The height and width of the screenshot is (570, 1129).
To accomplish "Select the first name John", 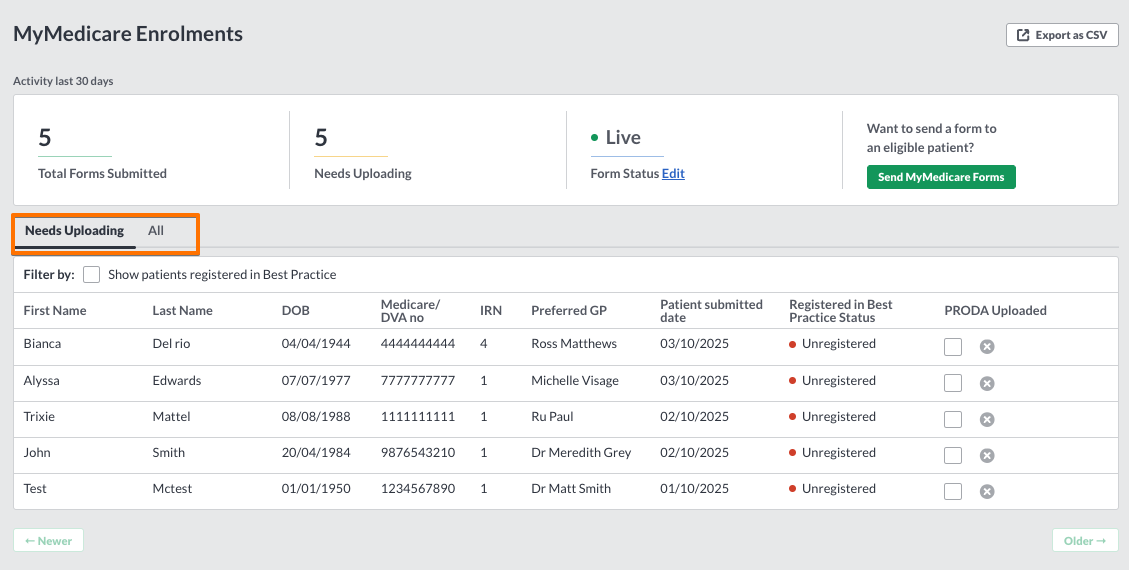I will tap(37, 453).
